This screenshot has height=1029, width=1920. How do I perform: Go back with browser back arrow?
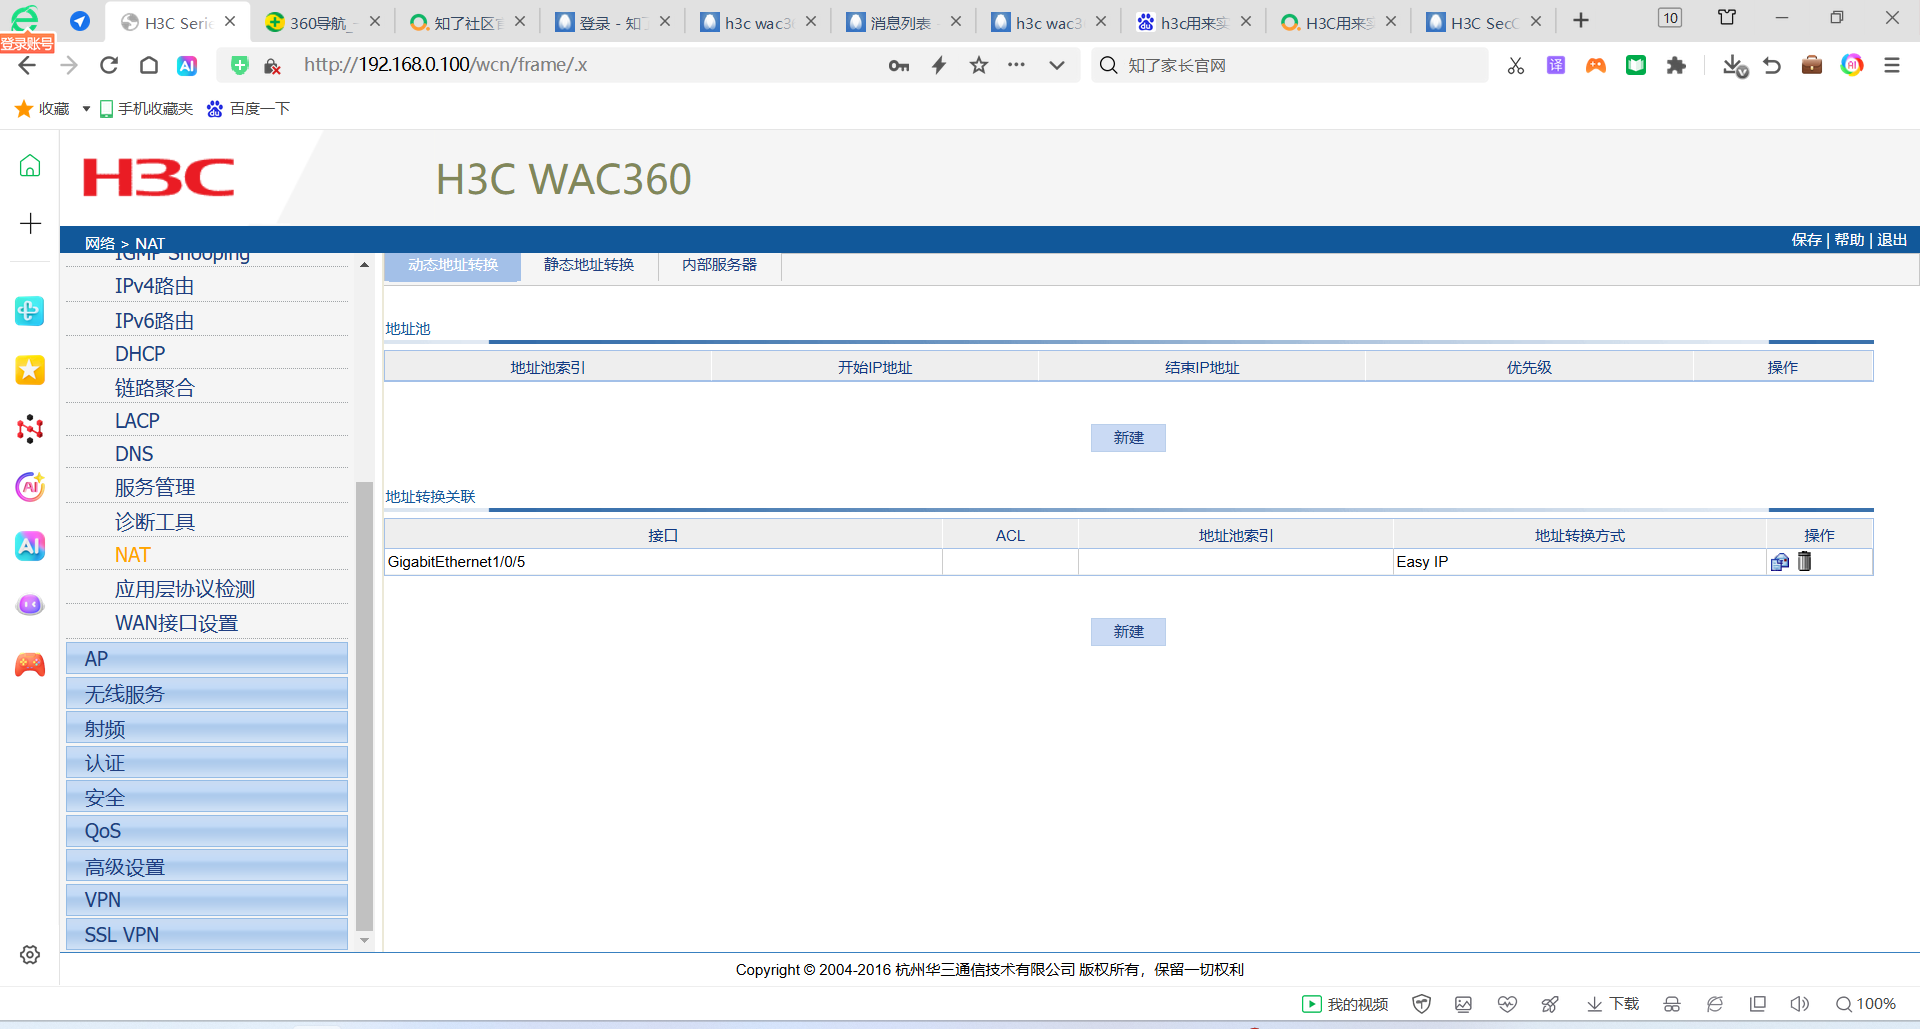click(x=27, y=65)
